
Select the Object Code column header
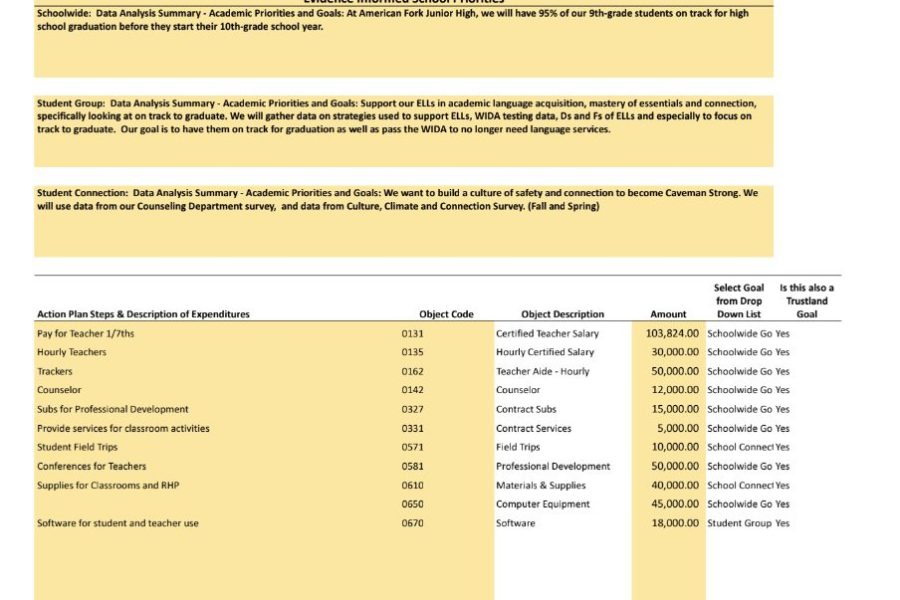[x=446, y=314]
